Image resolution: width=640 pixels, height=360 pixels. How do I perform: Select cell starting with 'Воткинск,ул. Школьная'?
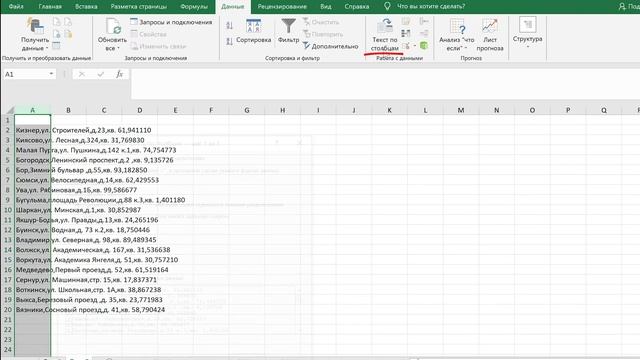(x=33, y=290)
